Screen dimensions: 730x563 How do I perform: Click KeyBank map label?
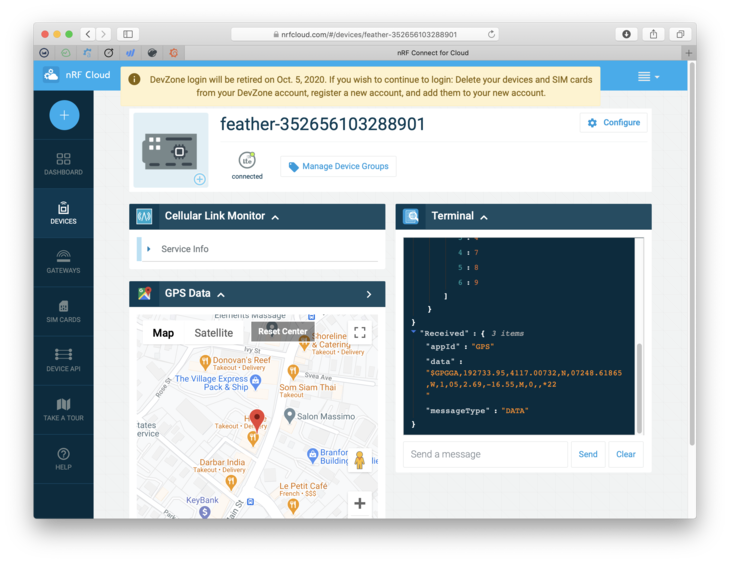click(202, 500)
